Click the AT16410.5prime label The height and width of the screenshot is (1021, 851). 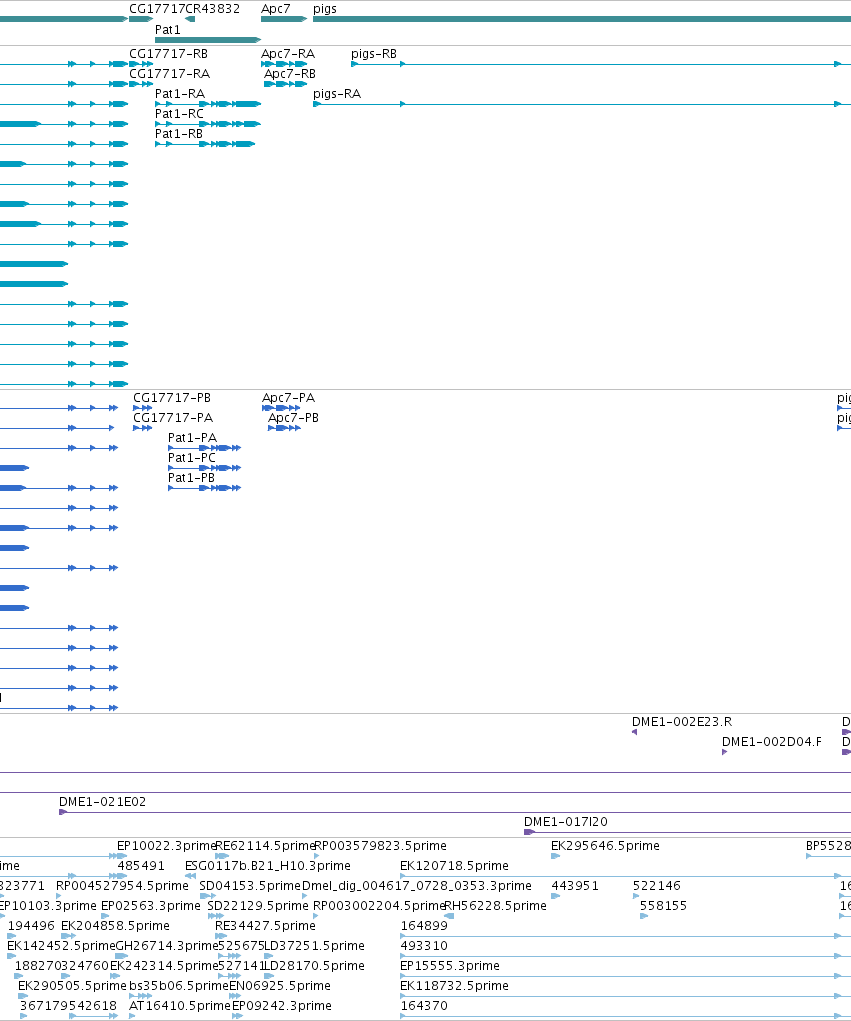(x=180, y=1006)
